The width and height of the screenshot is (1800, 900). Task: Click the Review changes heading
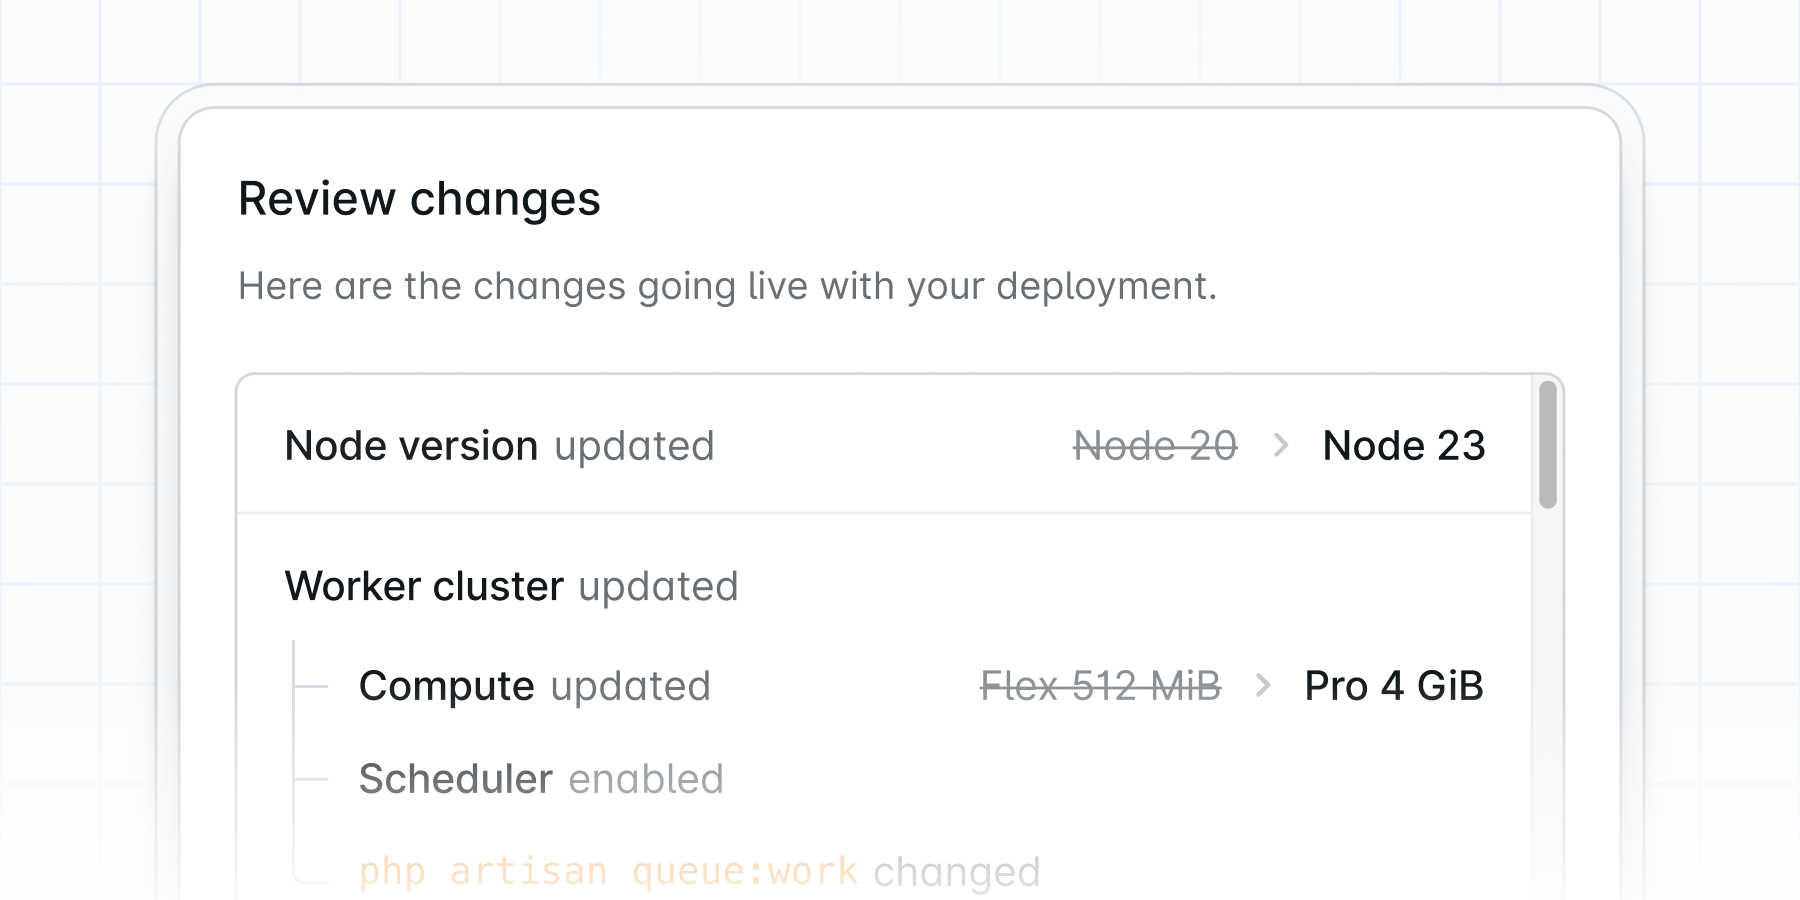pos(419,199)
